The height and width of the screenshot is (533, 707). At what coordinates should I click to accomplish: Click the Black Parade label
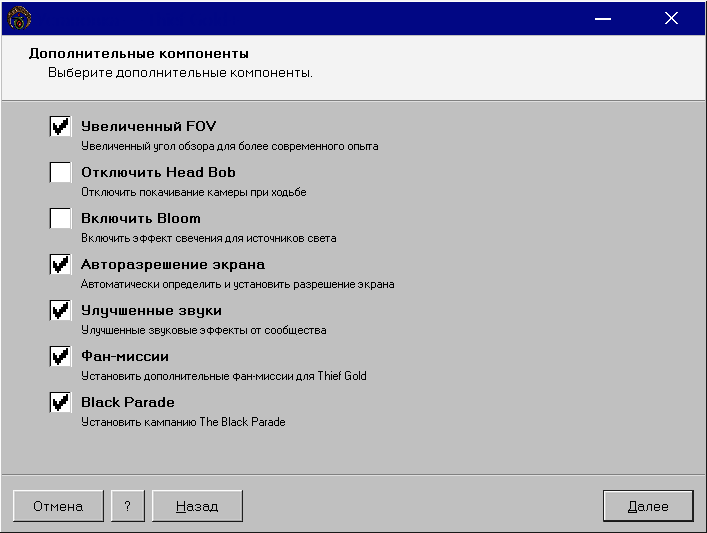[128, 402]
